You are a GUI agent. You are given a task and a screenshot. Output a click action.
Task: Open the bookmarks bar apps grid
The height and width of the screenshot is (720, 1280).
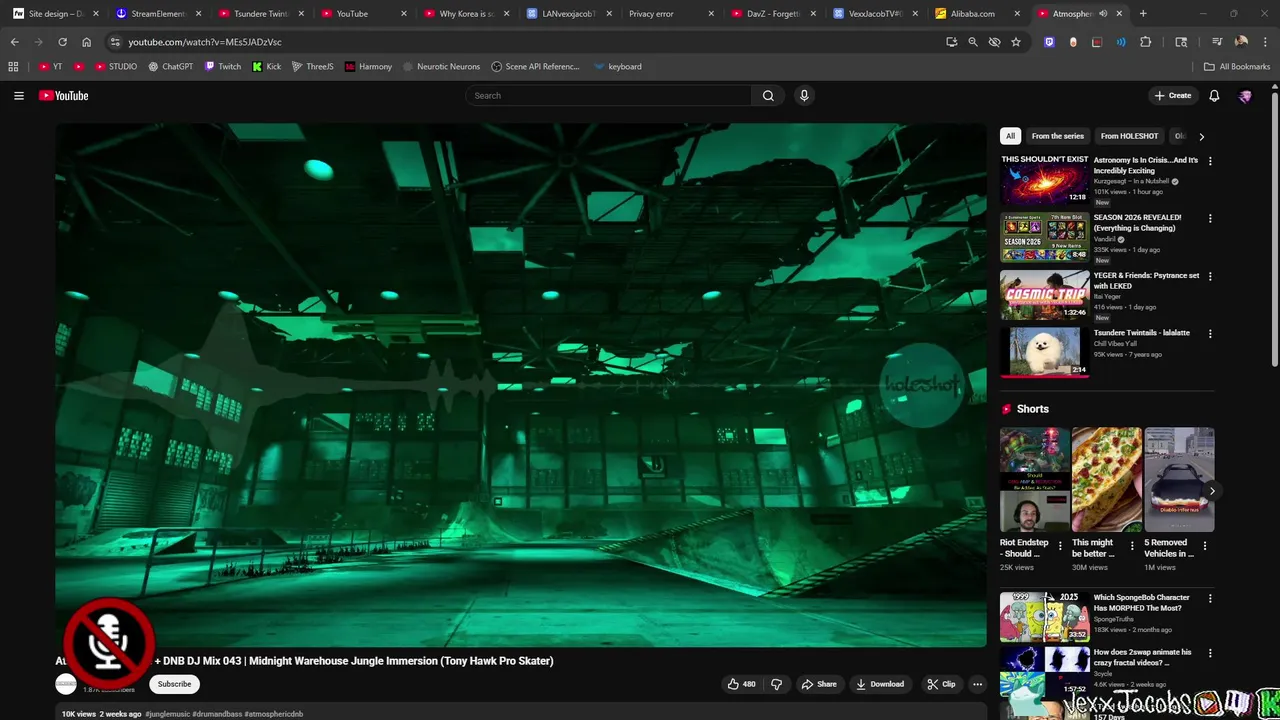pos(13,67)
